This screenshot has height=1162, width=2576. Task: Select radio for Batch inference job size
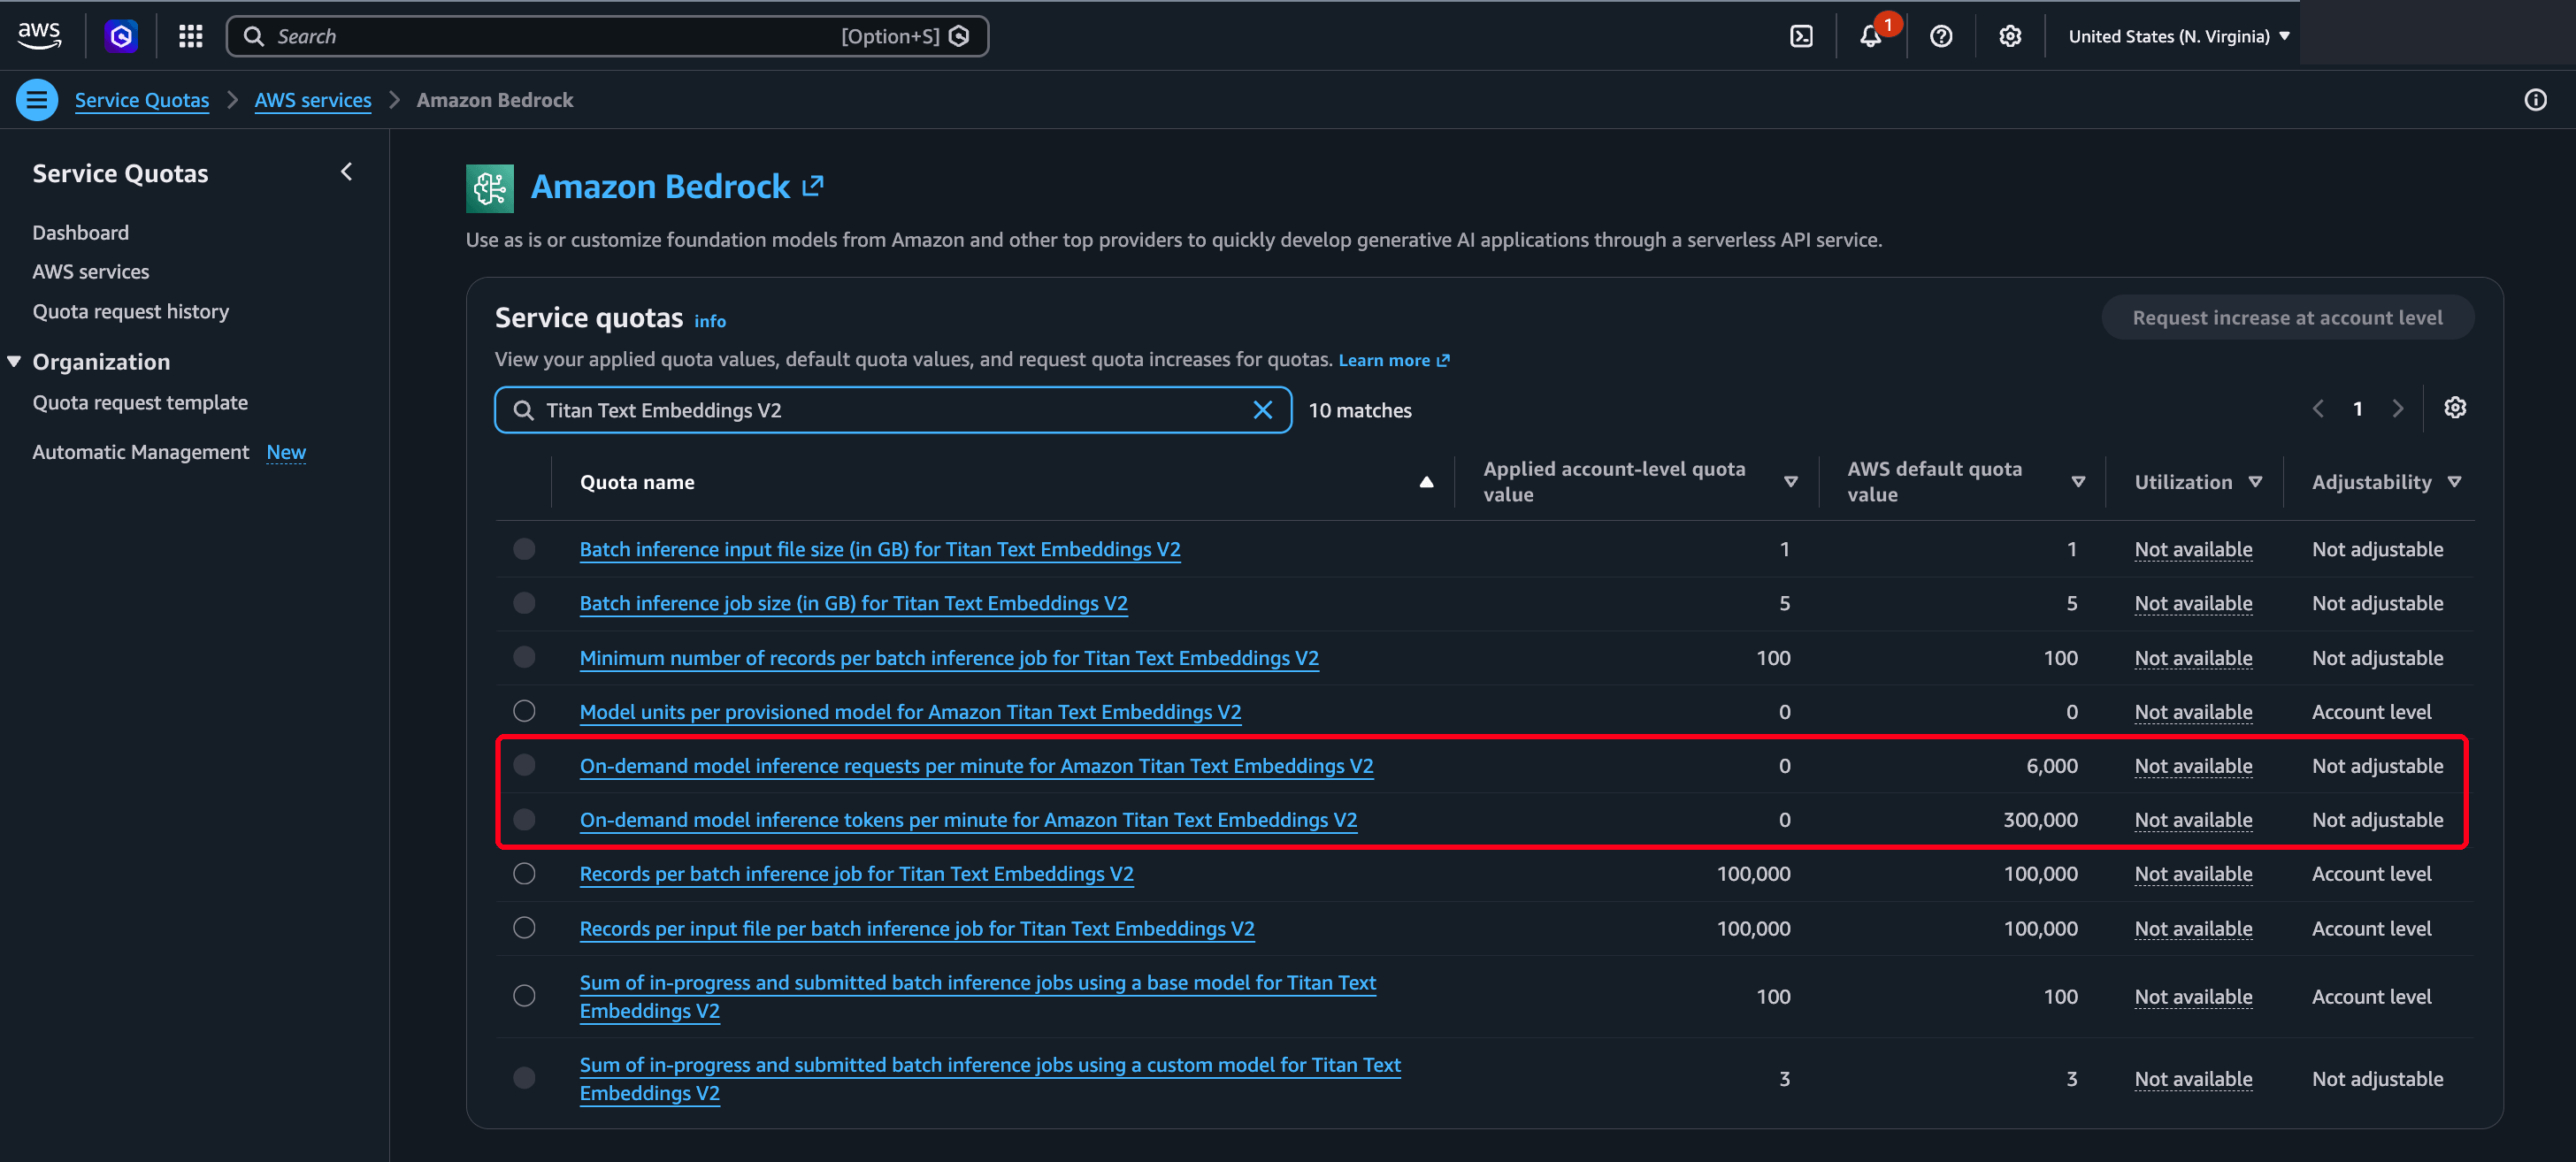[x=524, y=603]
